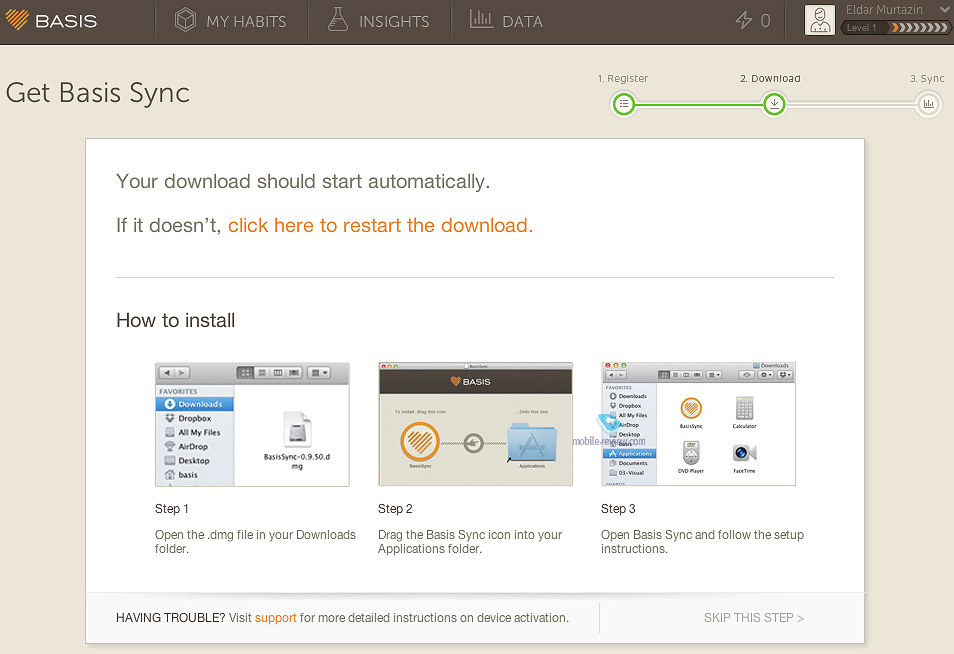Image resolution: width=954 pixels, height=654 pixels.
Task: Click the Step 1 Downloads folder thumbnail
Action: 252,425
